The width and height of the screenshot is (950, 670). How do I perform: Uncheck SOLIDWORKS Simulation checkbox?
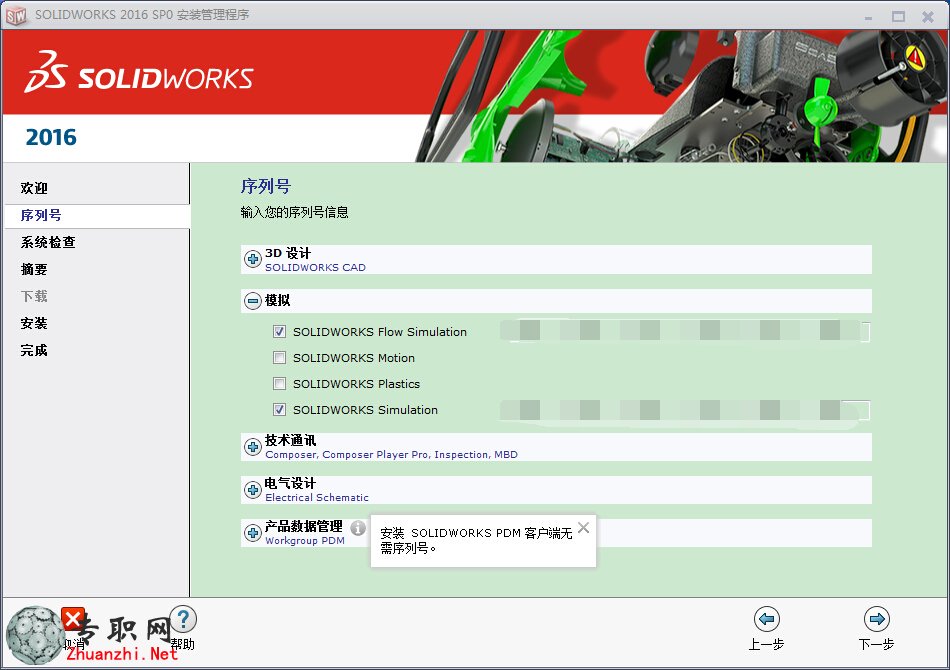[x=279, y=410]
